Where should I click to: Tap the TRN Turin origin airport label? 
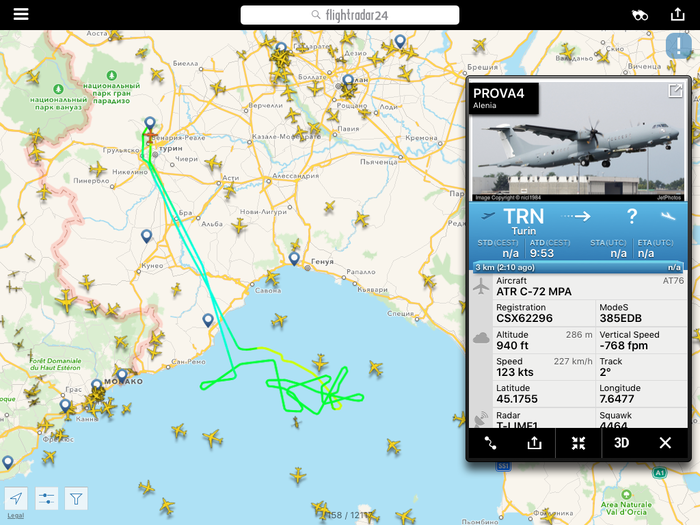[524, 221]
